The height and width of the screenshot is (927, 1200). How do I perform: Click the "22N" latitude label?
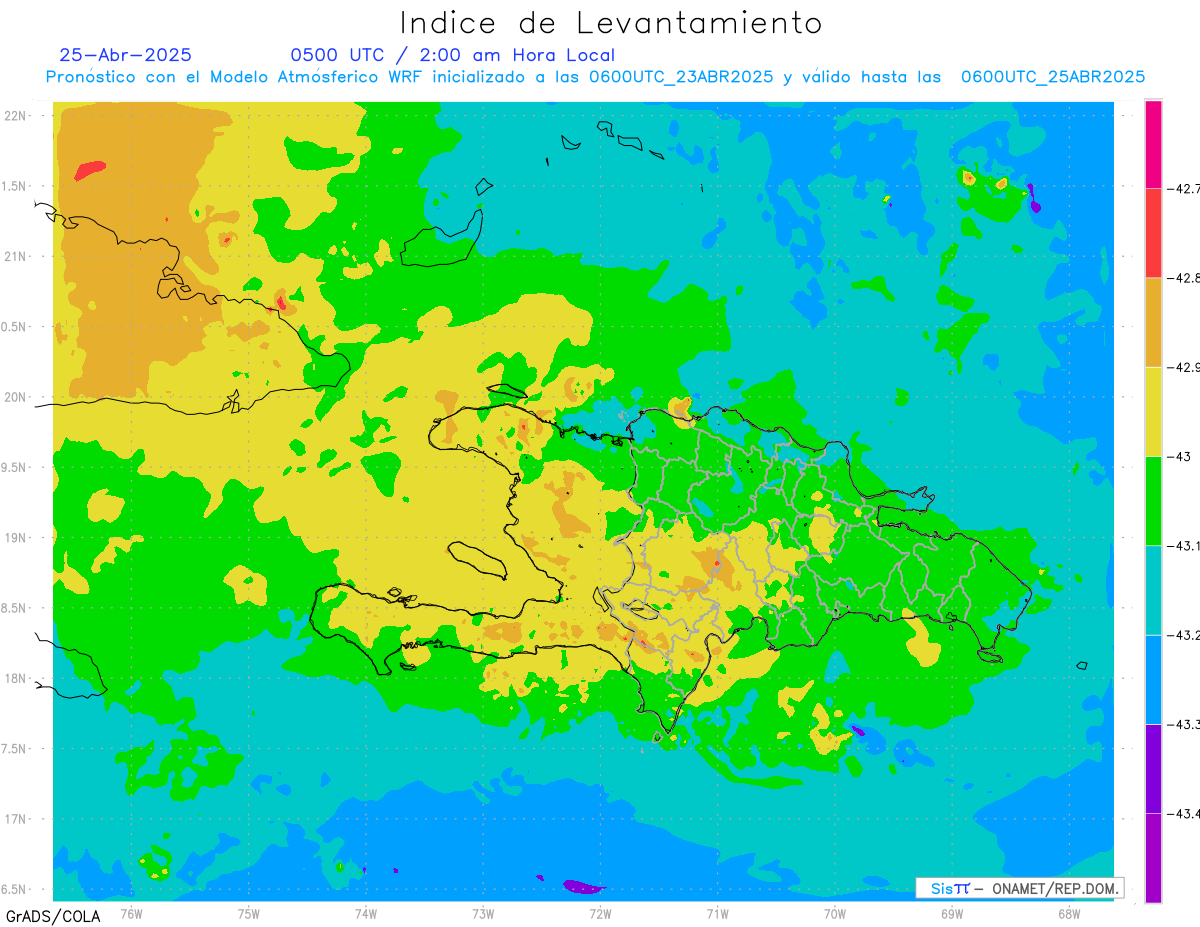coord(16,115)
